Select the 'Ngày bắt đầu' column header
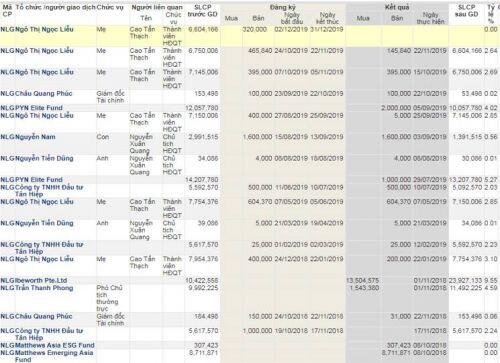 tap(292, 18)
